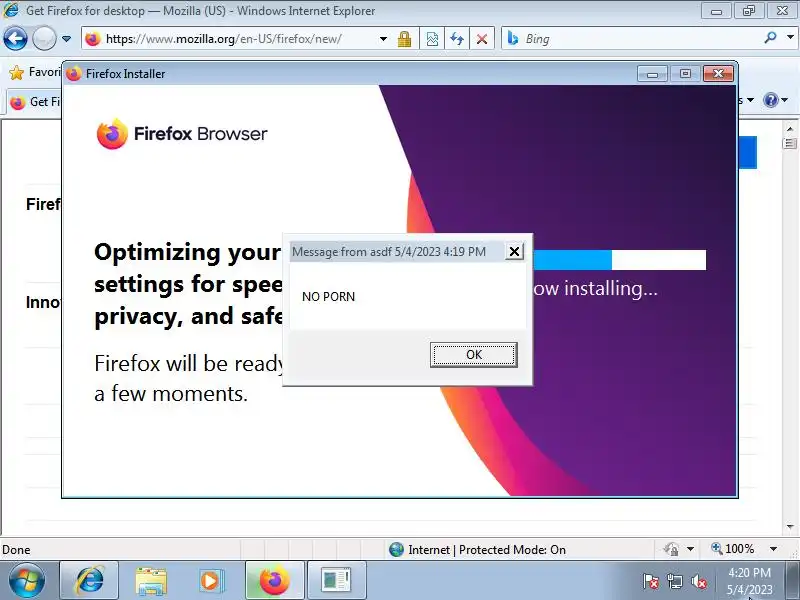The width and height of the screenshot is (800, 600).
Task: Minimize the Firefox Installer window
Action: tap(652, 74)
